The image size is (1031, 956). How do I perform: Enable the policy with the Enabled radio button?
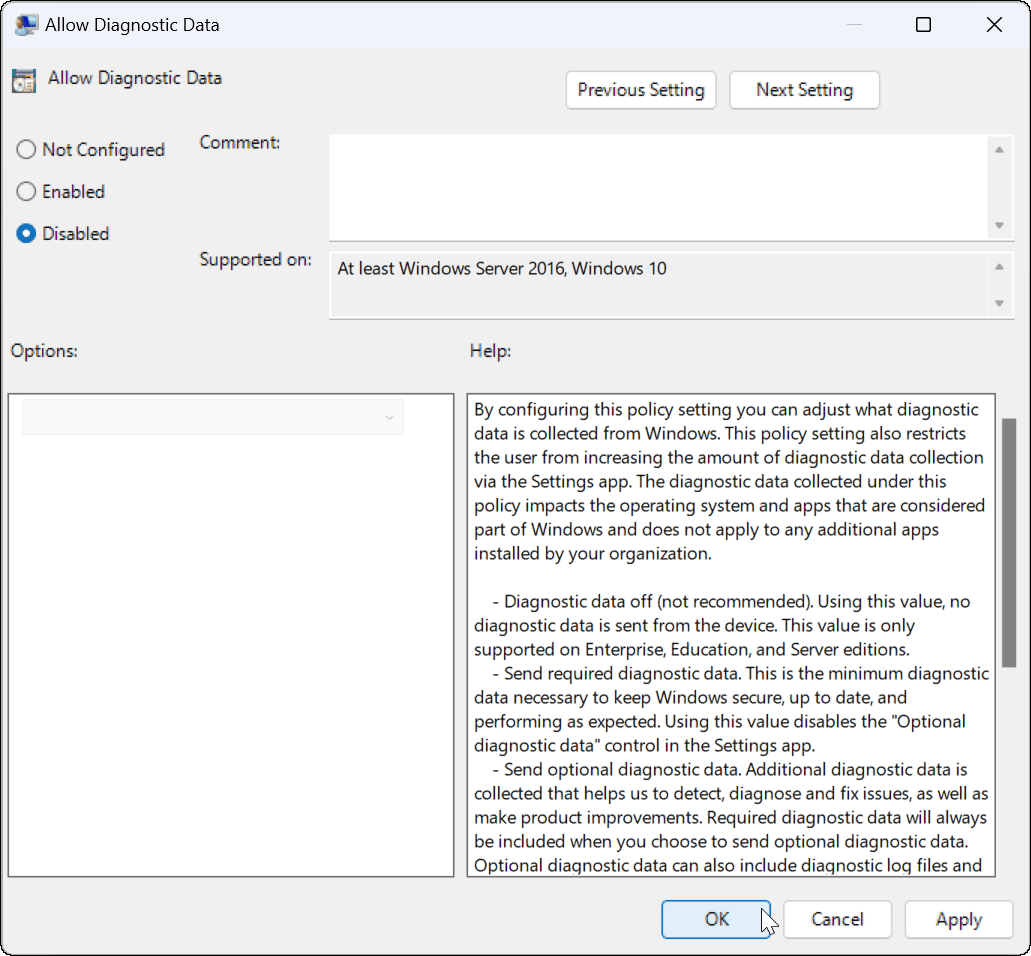point(25,191)
